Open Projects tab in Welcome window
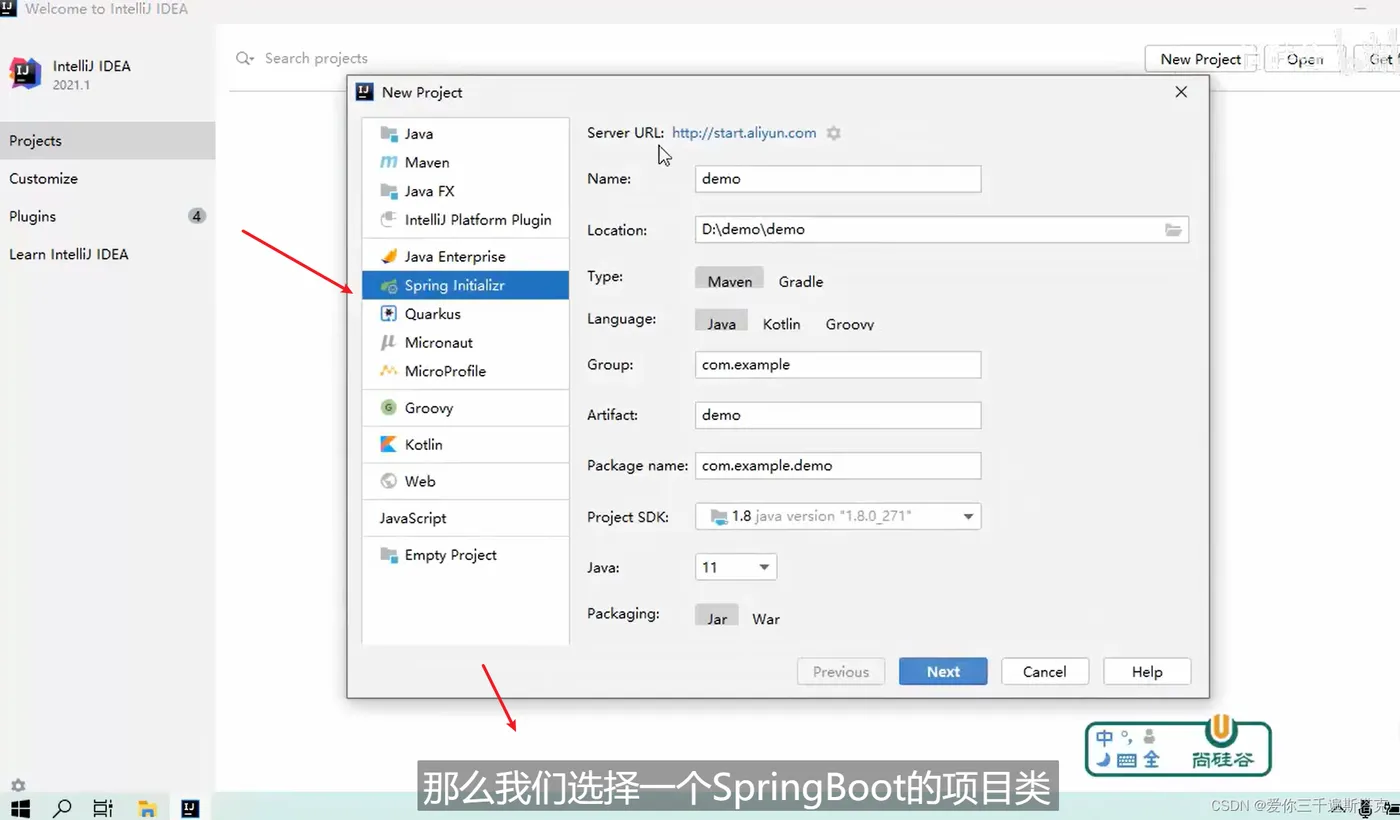Viewport: 1400px width, 820px height. (107, 141)
